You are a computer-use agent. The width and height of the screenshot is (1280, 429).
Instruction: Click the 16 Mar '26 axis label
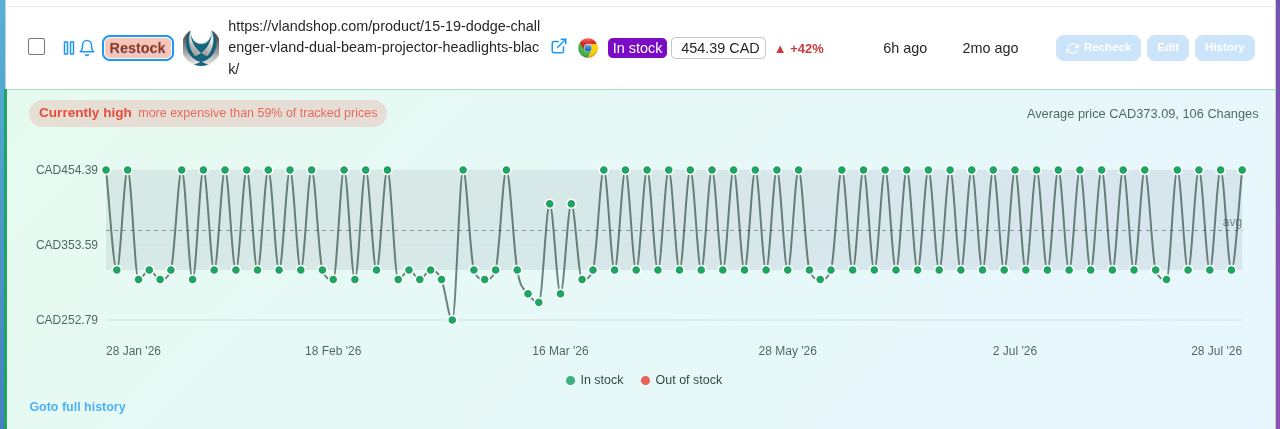pyautogui.click(x=560, y=351)
